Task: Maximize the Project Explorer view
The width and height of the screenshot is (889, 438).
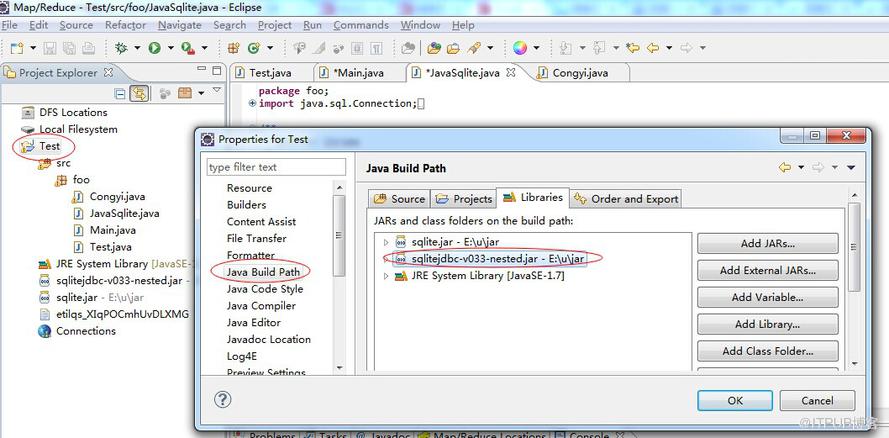Action: (x=217, y=71)
